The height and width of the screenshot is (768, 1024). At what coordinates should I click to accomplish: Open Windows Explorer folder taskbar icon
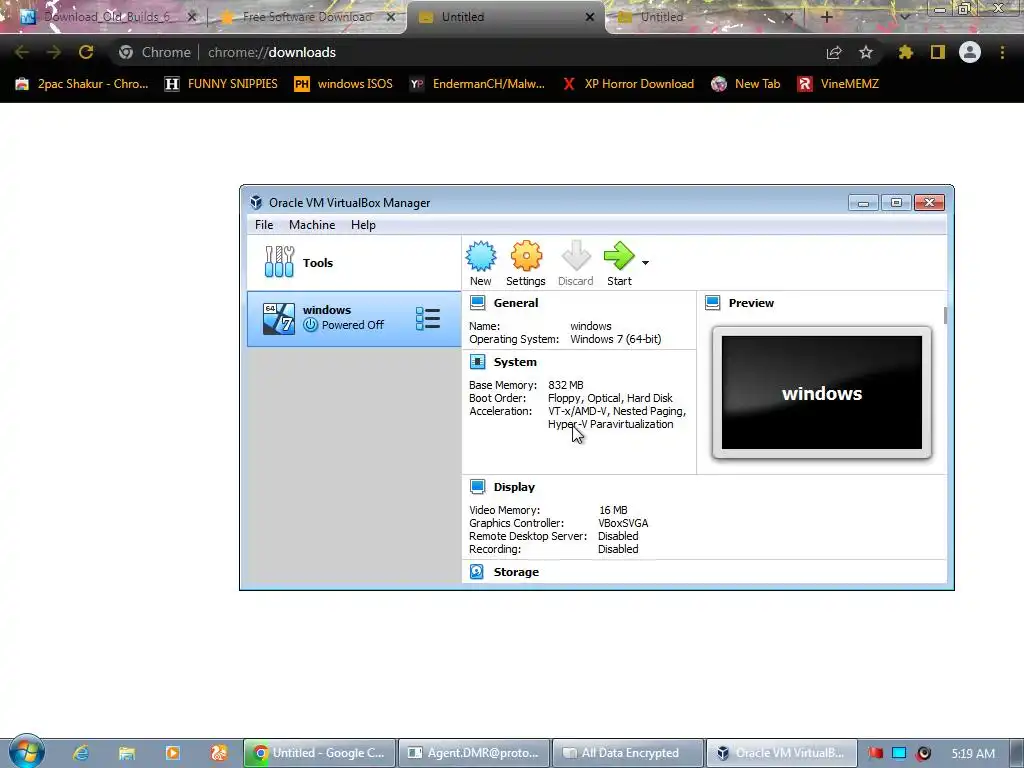pyautogui.click(x=127, y=753)
